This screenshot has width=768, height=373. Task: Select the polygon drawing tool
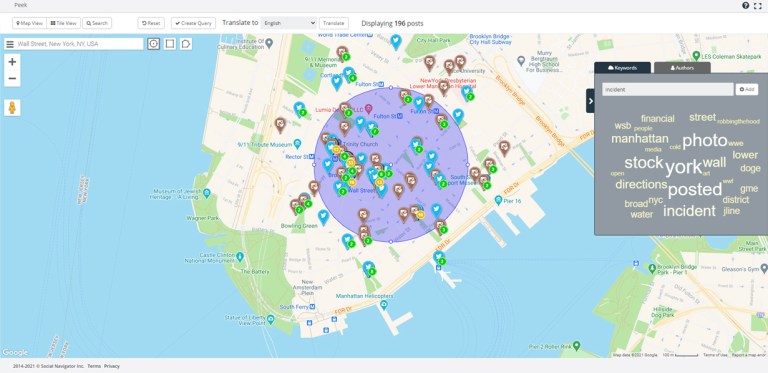[186, 44]
